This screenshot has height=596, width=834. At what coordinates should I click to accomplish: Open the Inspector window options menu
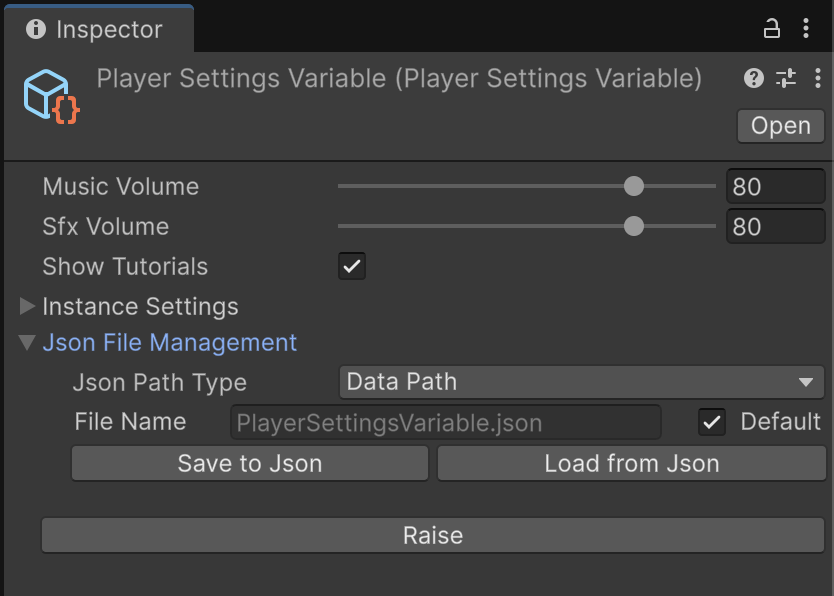pyautogui.click(x=808, y=30)
